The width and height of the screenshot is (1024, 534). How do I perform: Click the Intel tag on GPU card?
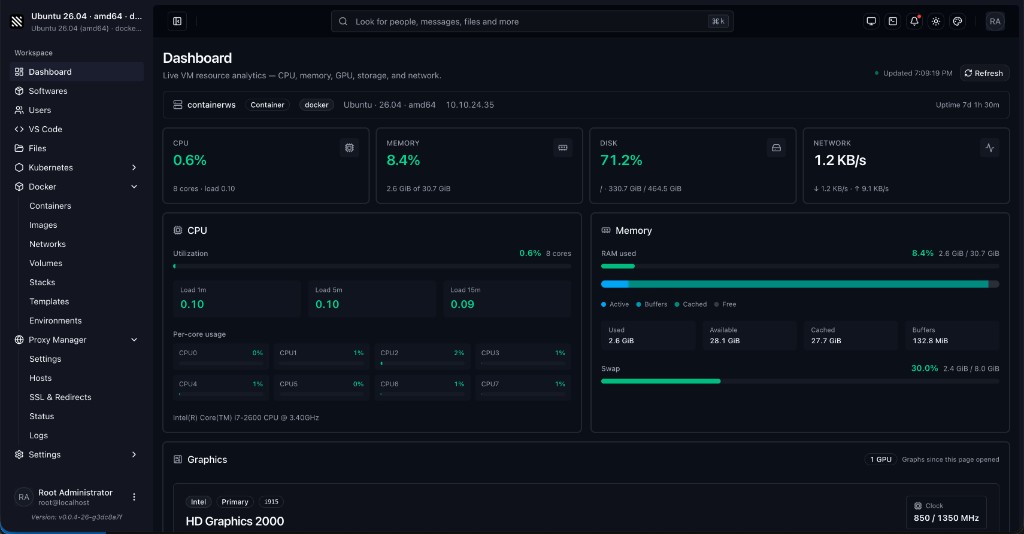coord(199,502)
